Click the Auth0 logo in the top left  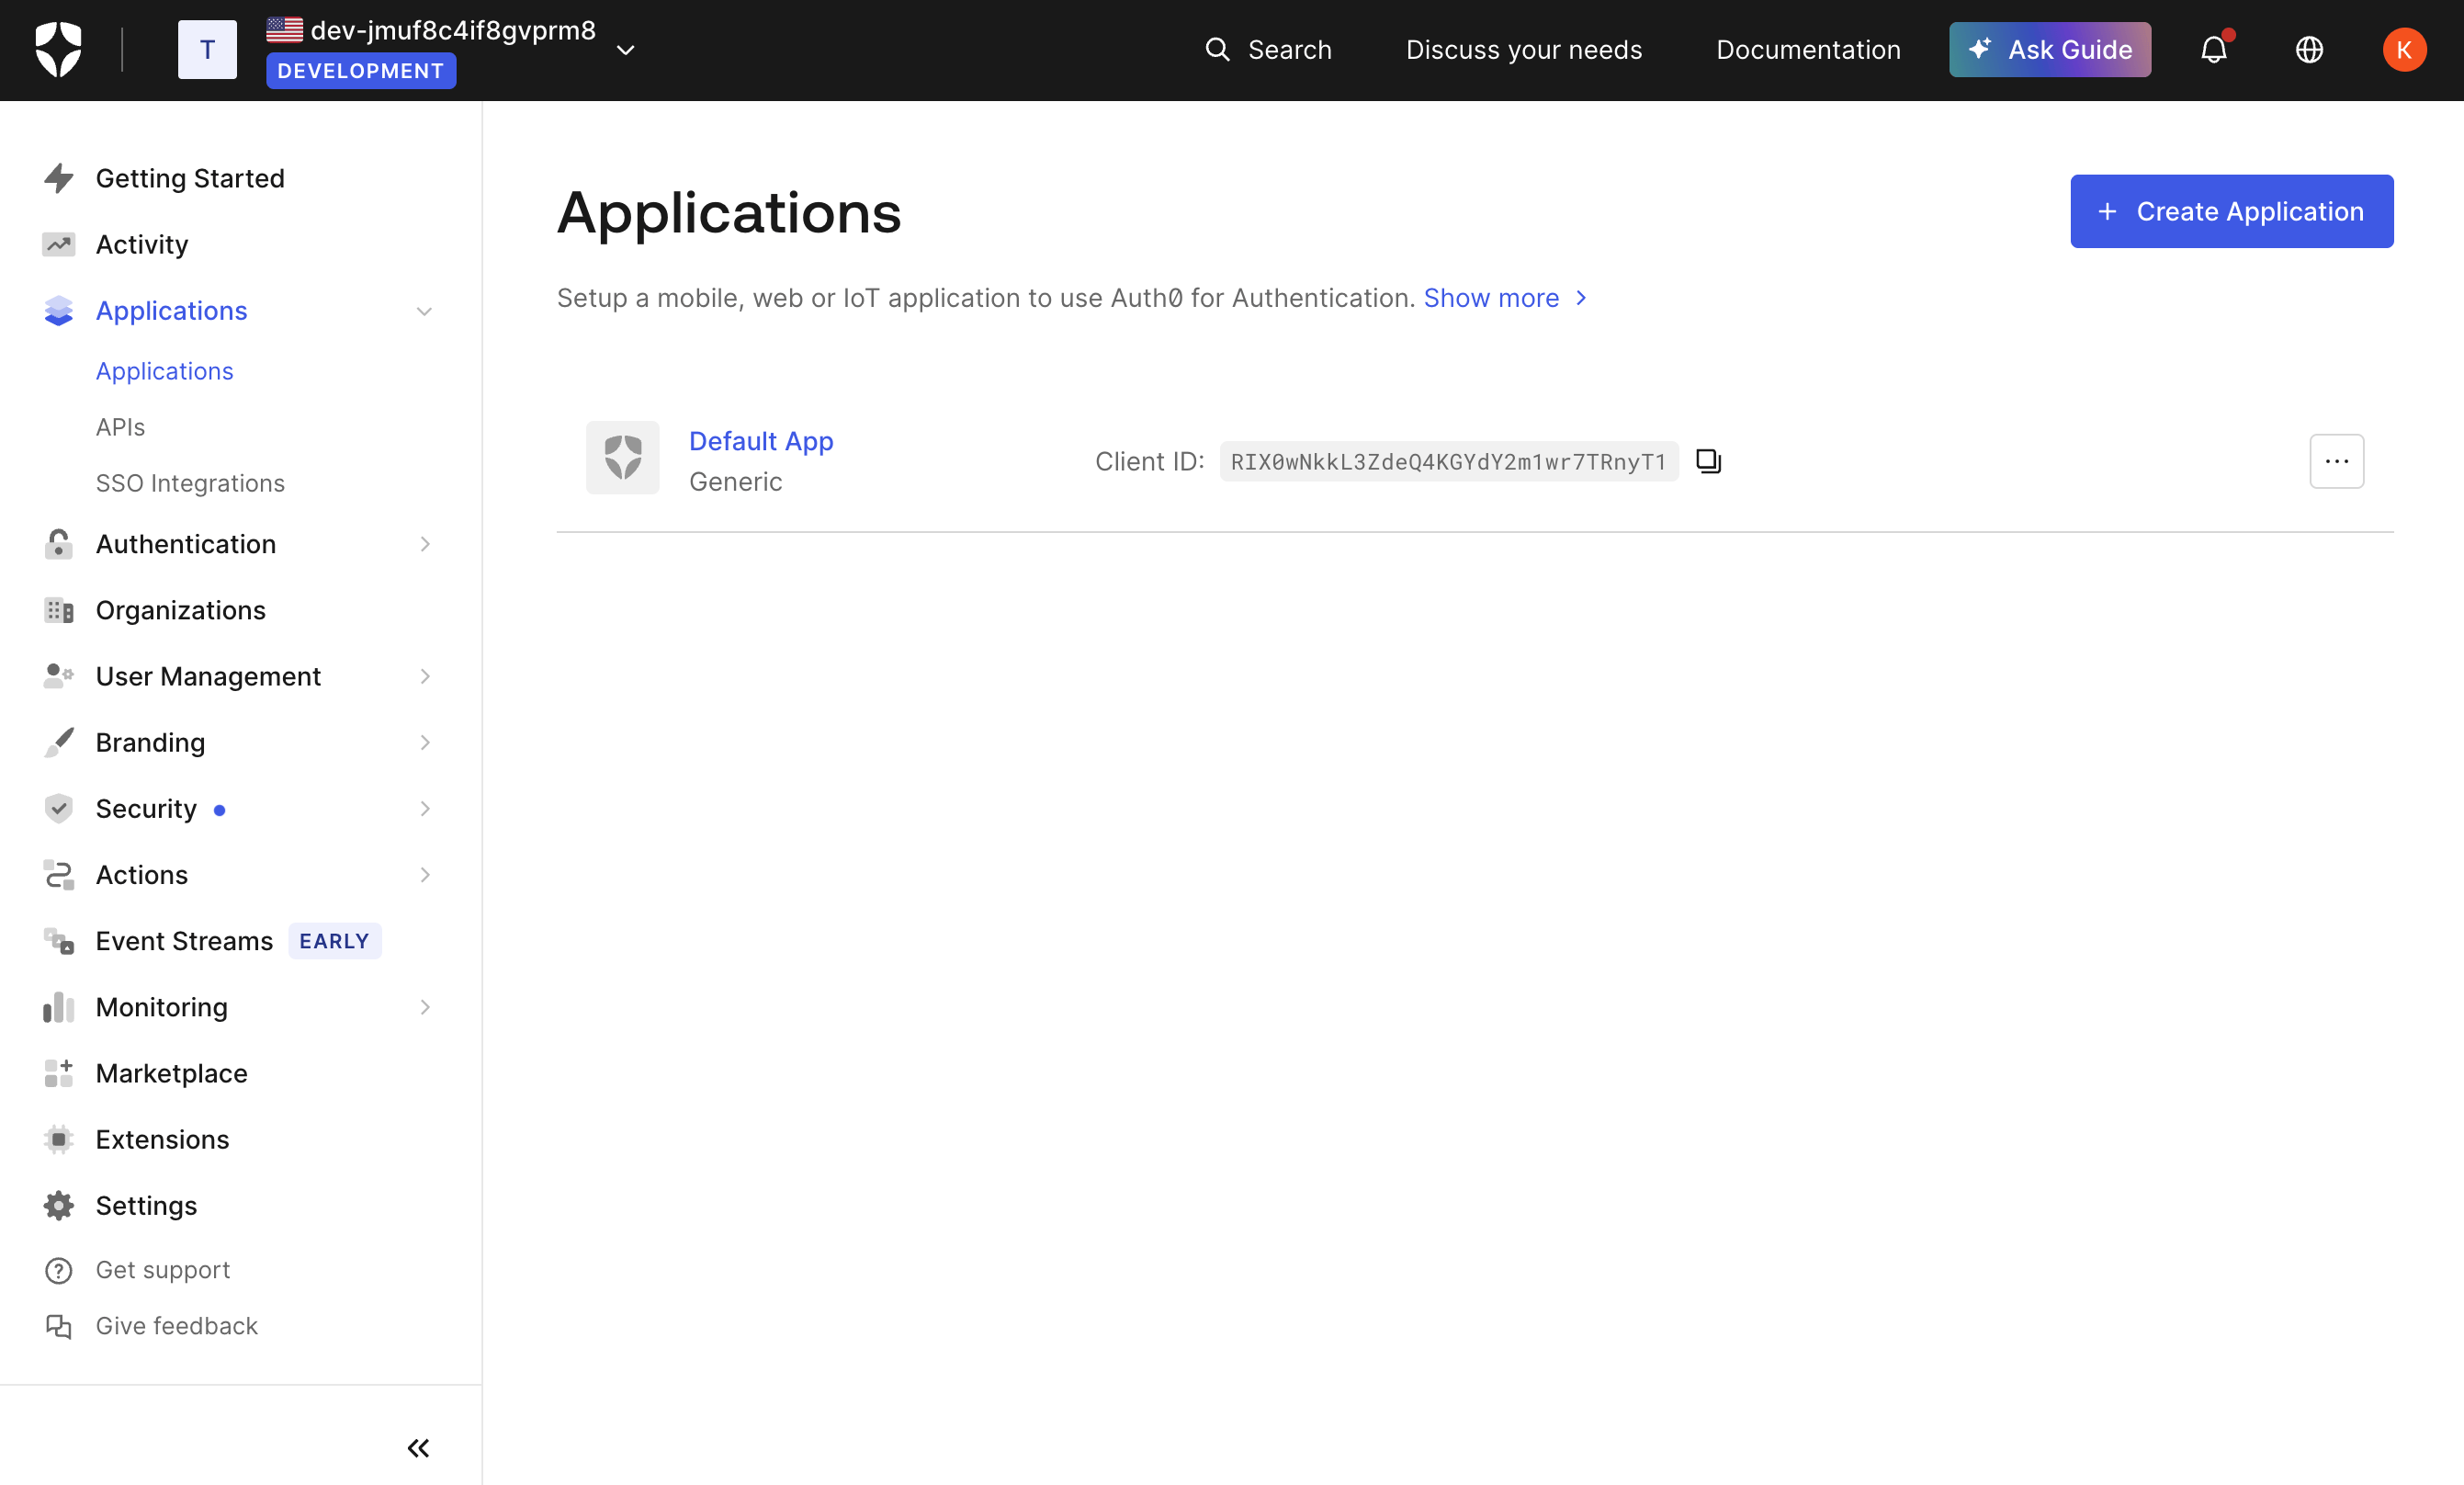tap(57, 49)
